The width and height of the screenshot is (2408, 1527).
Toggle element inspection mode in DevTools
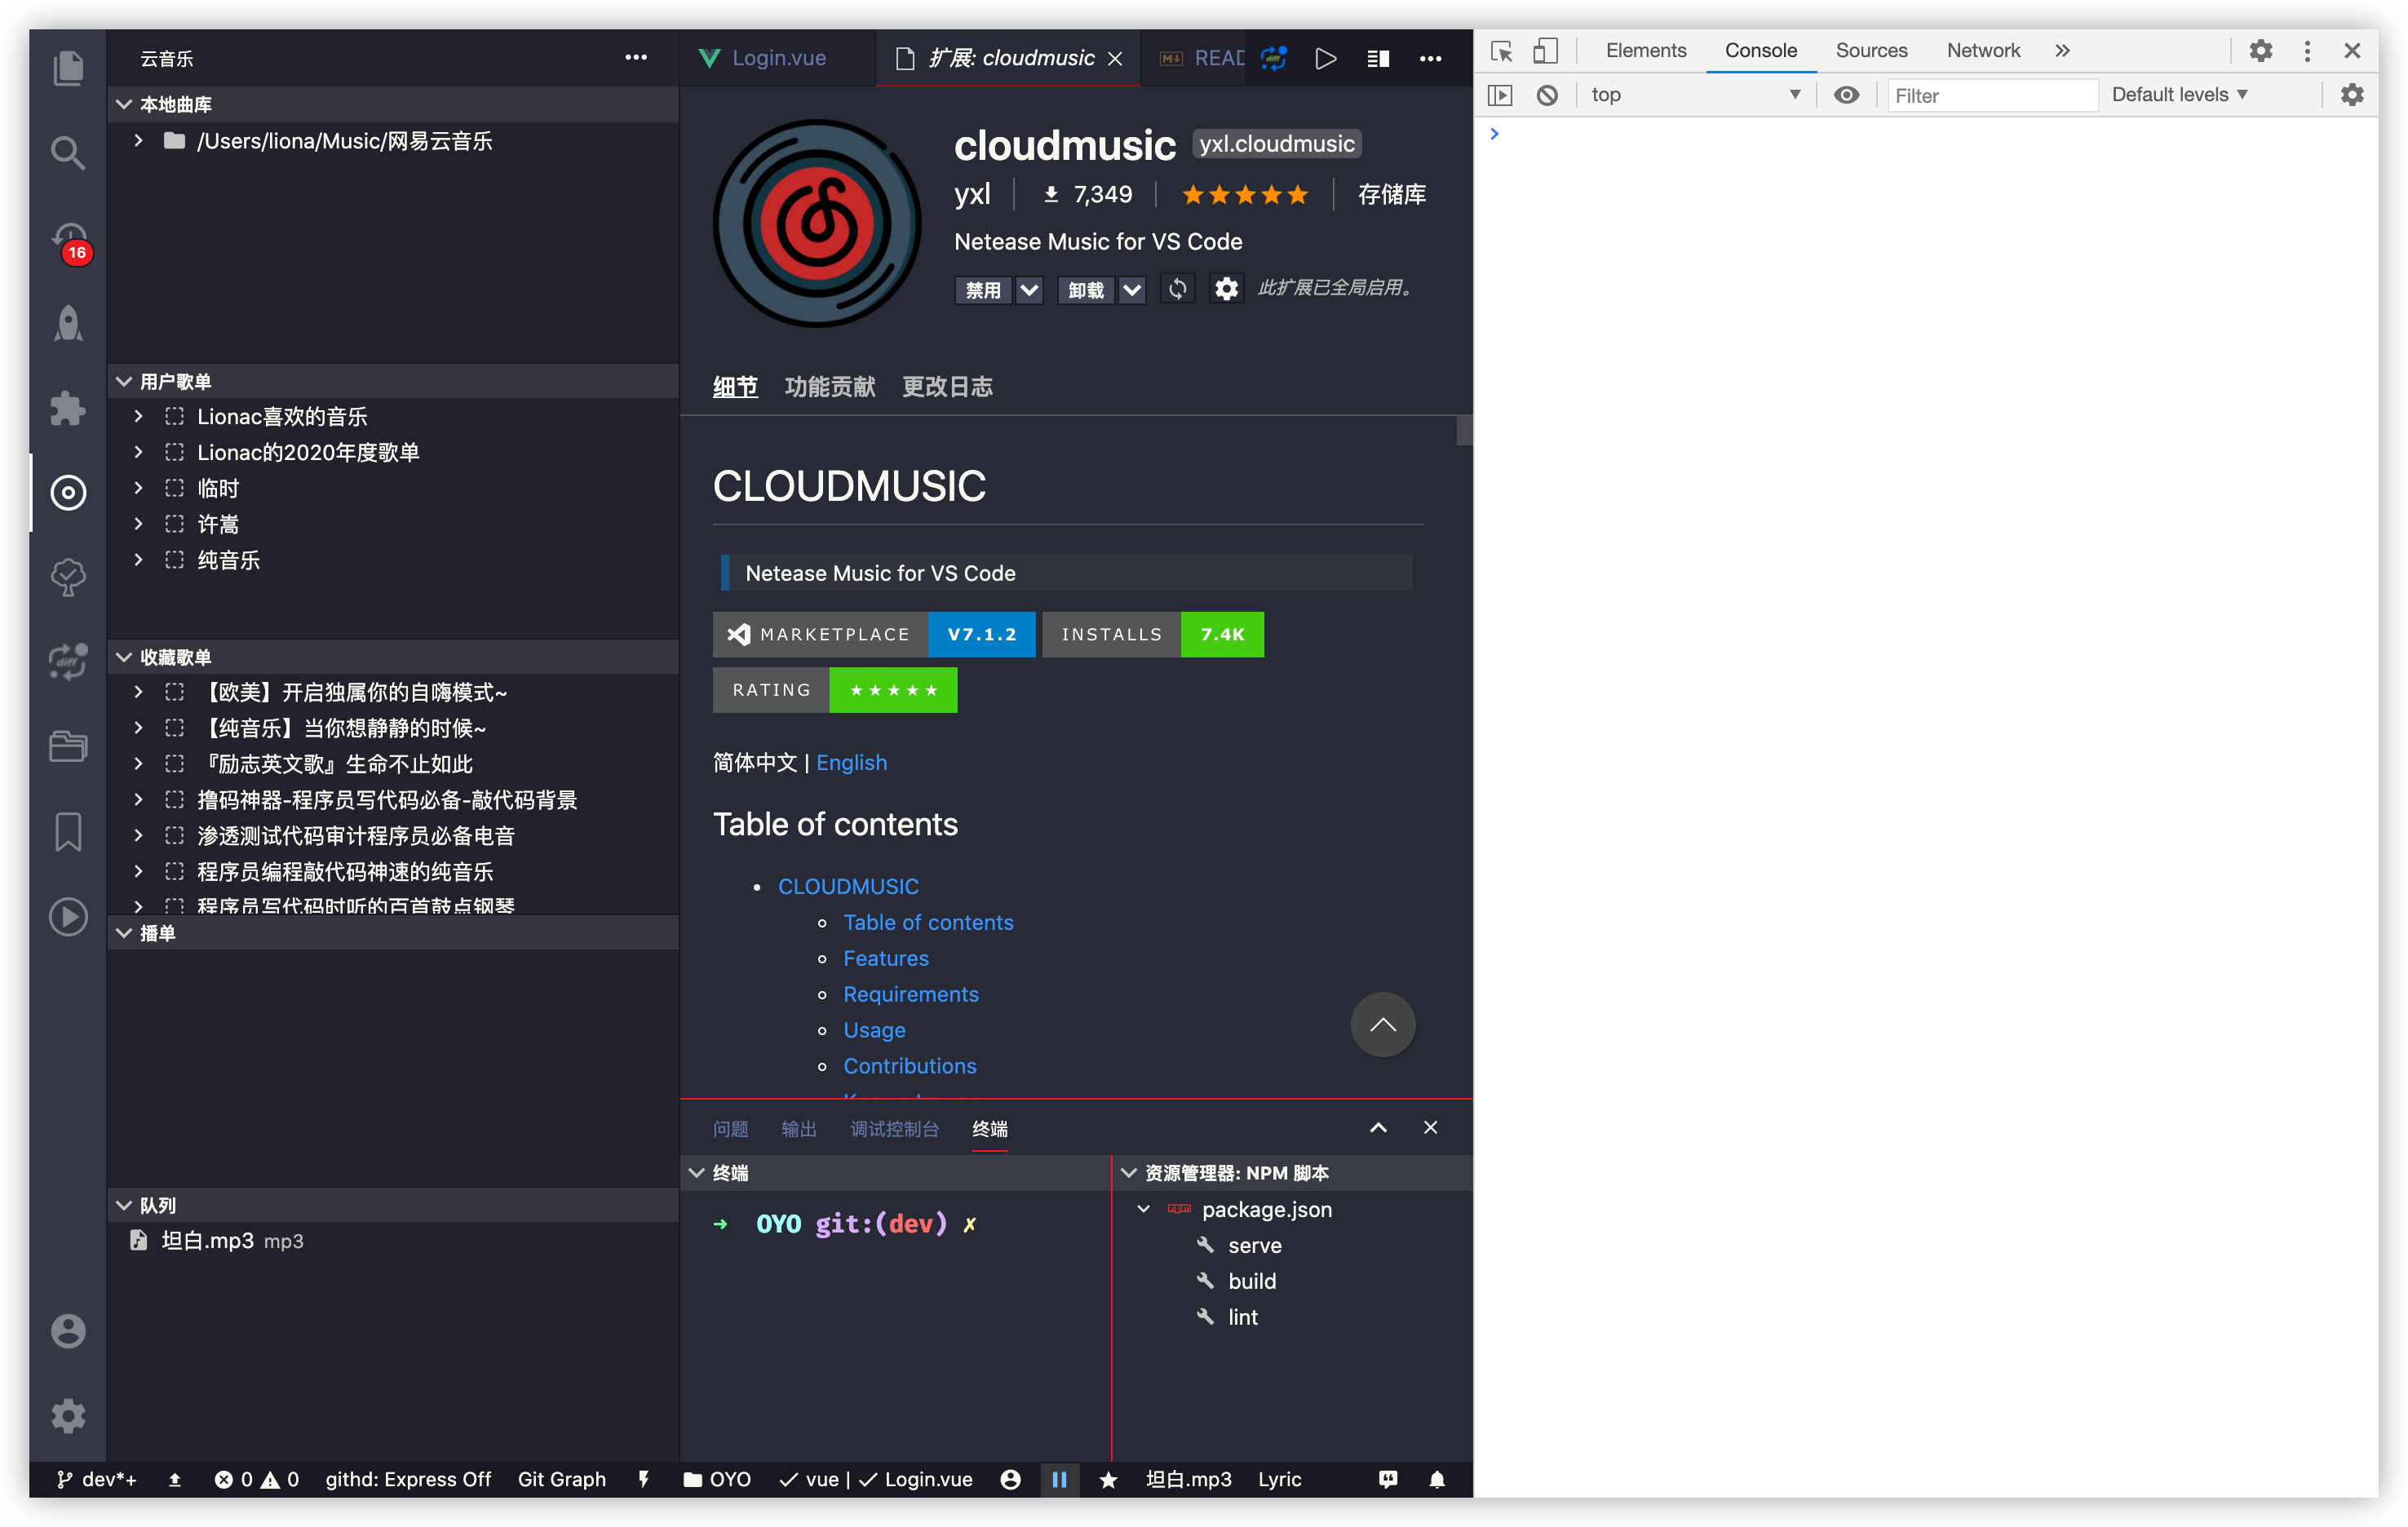(x=1501, y=50)
